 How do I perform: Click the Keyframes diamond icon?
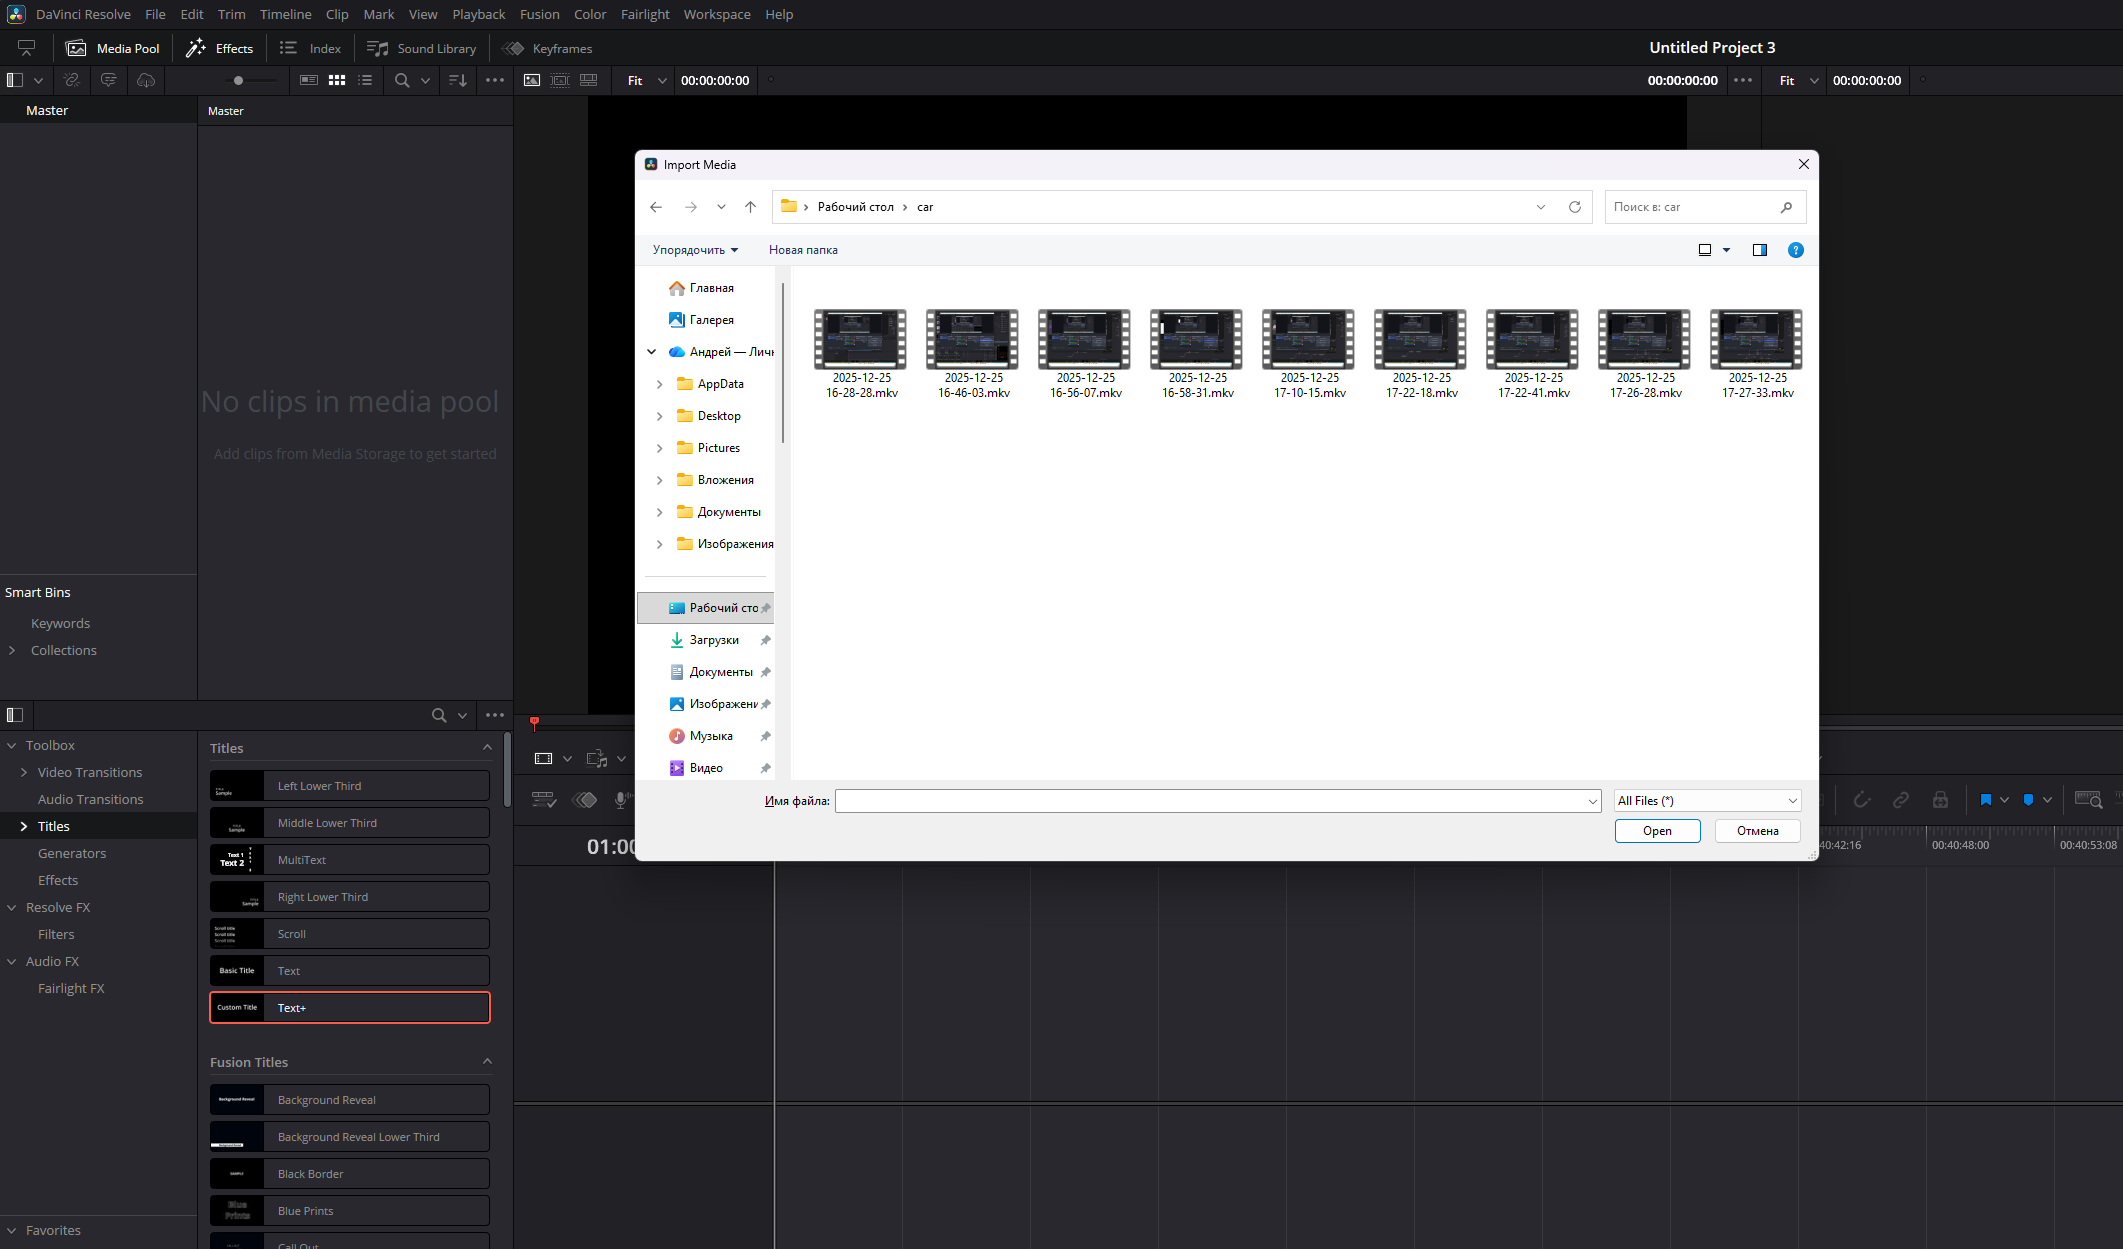513,48
